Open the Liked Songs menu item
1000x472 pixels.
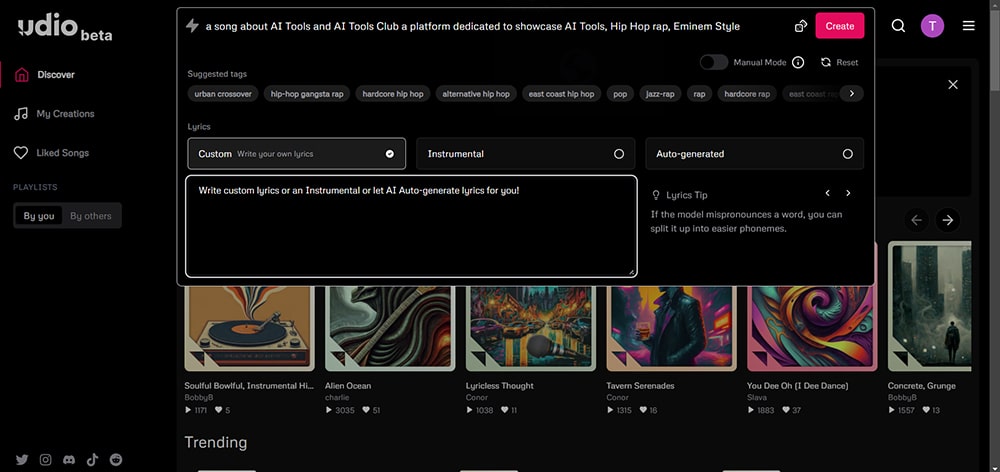point(62,153)
